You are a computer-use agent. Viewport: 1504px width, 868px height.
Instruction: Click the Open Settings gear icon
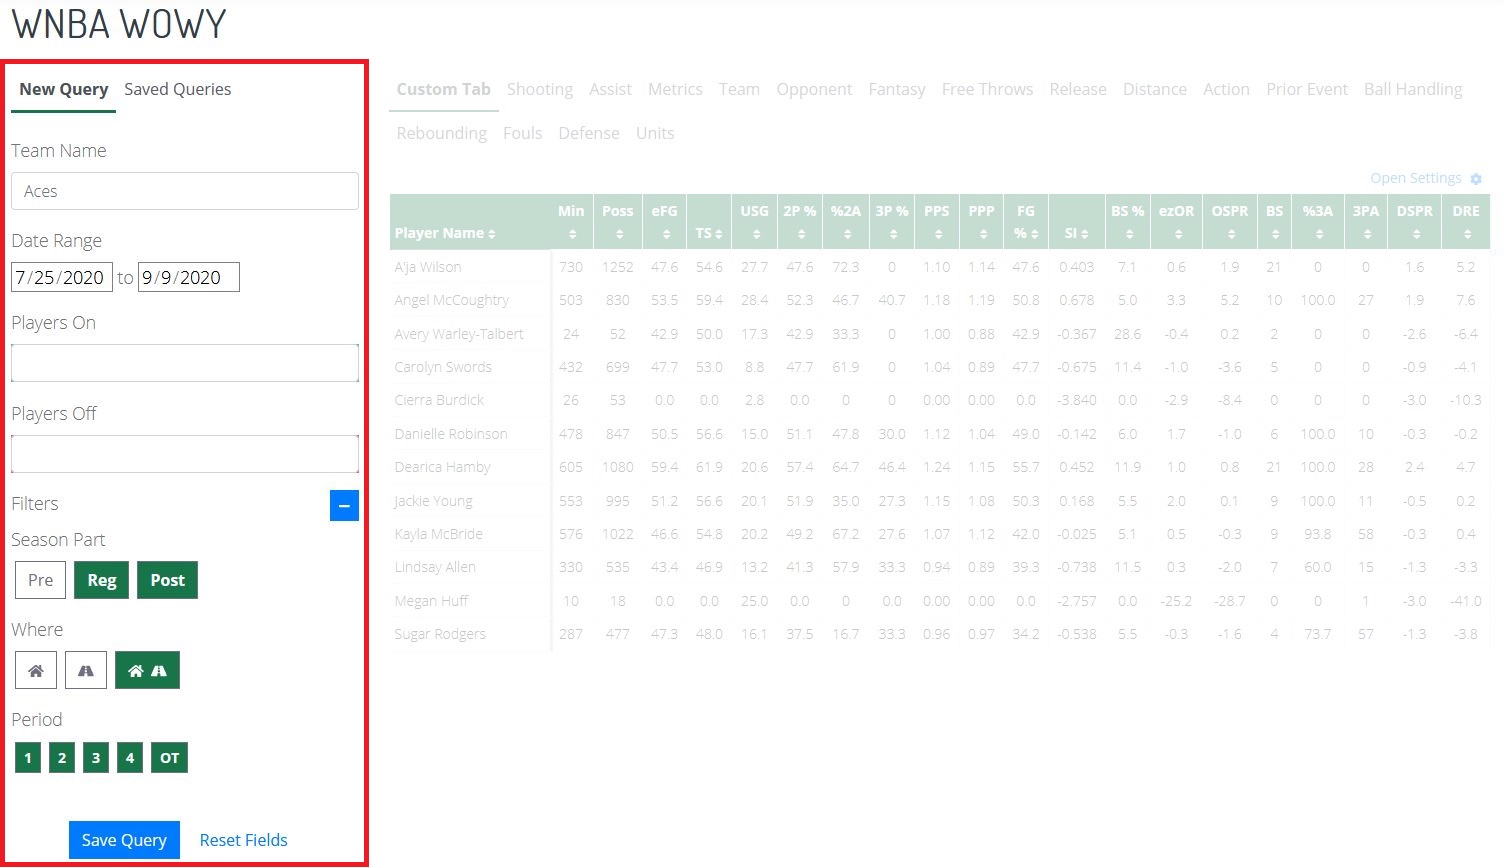pyautogui.click(x=1475, y=178)
